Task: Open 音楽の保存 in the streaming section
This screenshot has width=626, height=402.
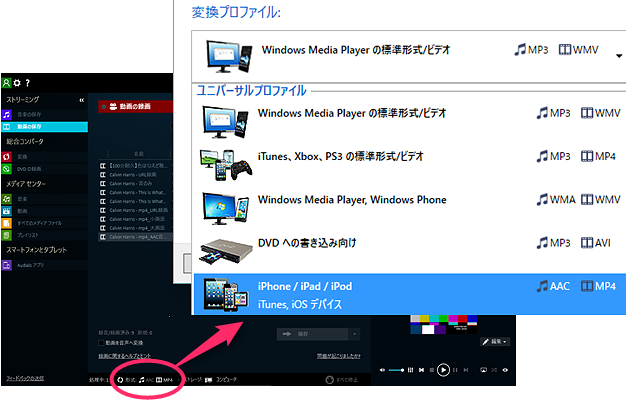Action: [x=44, y=115]
